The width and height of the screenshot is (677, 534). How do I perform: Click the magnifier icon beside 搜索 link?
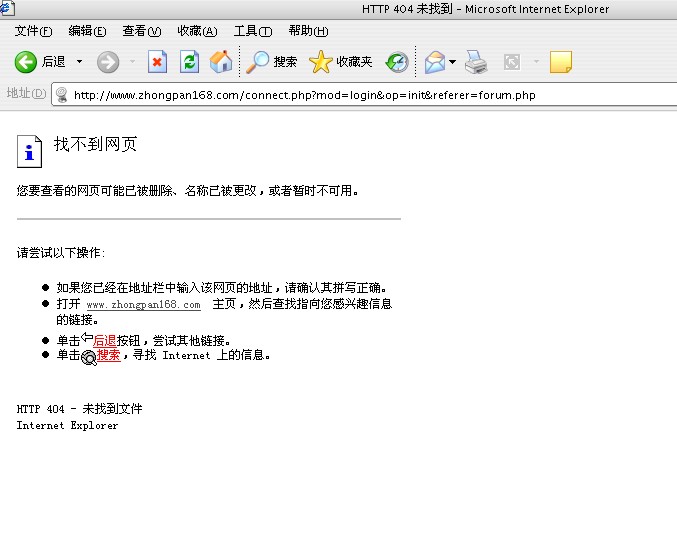point(89,358)
